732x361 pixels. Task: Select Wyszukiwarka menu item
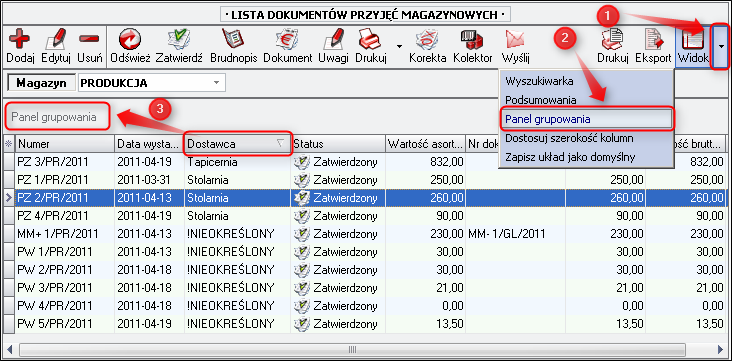click(539, 81)
